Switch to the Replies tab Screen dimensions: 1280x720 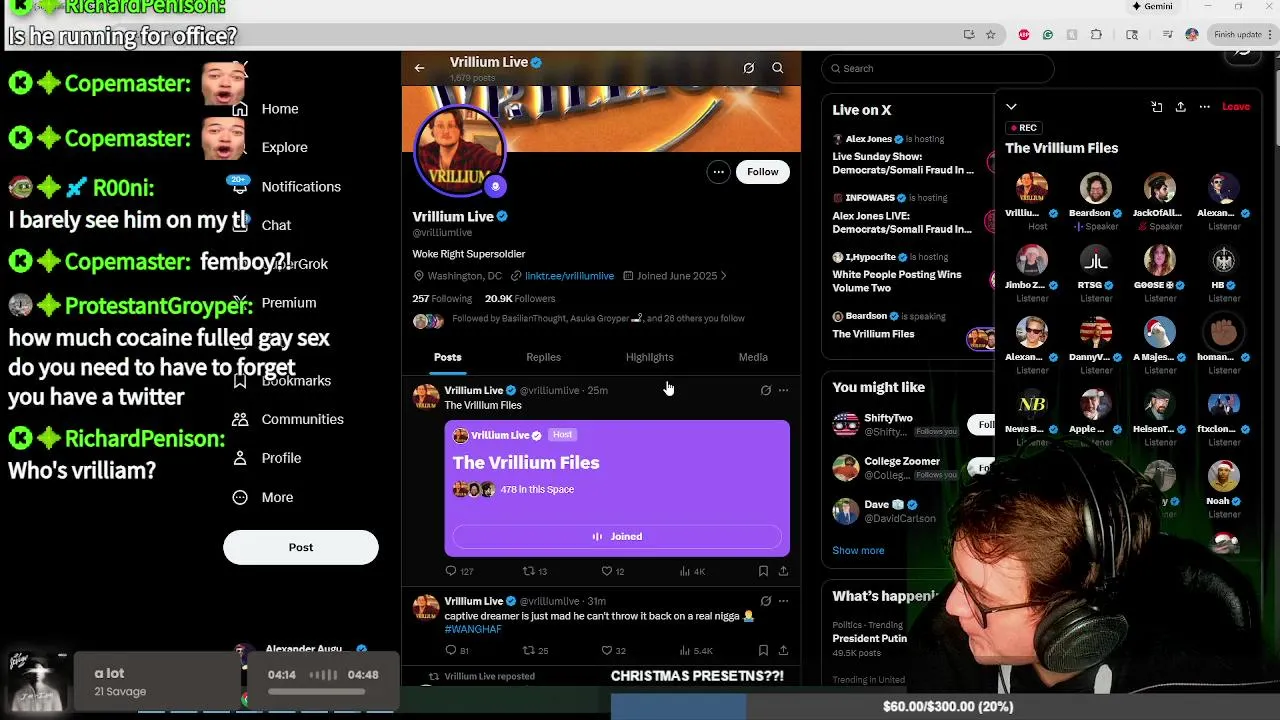coord(543,357)
